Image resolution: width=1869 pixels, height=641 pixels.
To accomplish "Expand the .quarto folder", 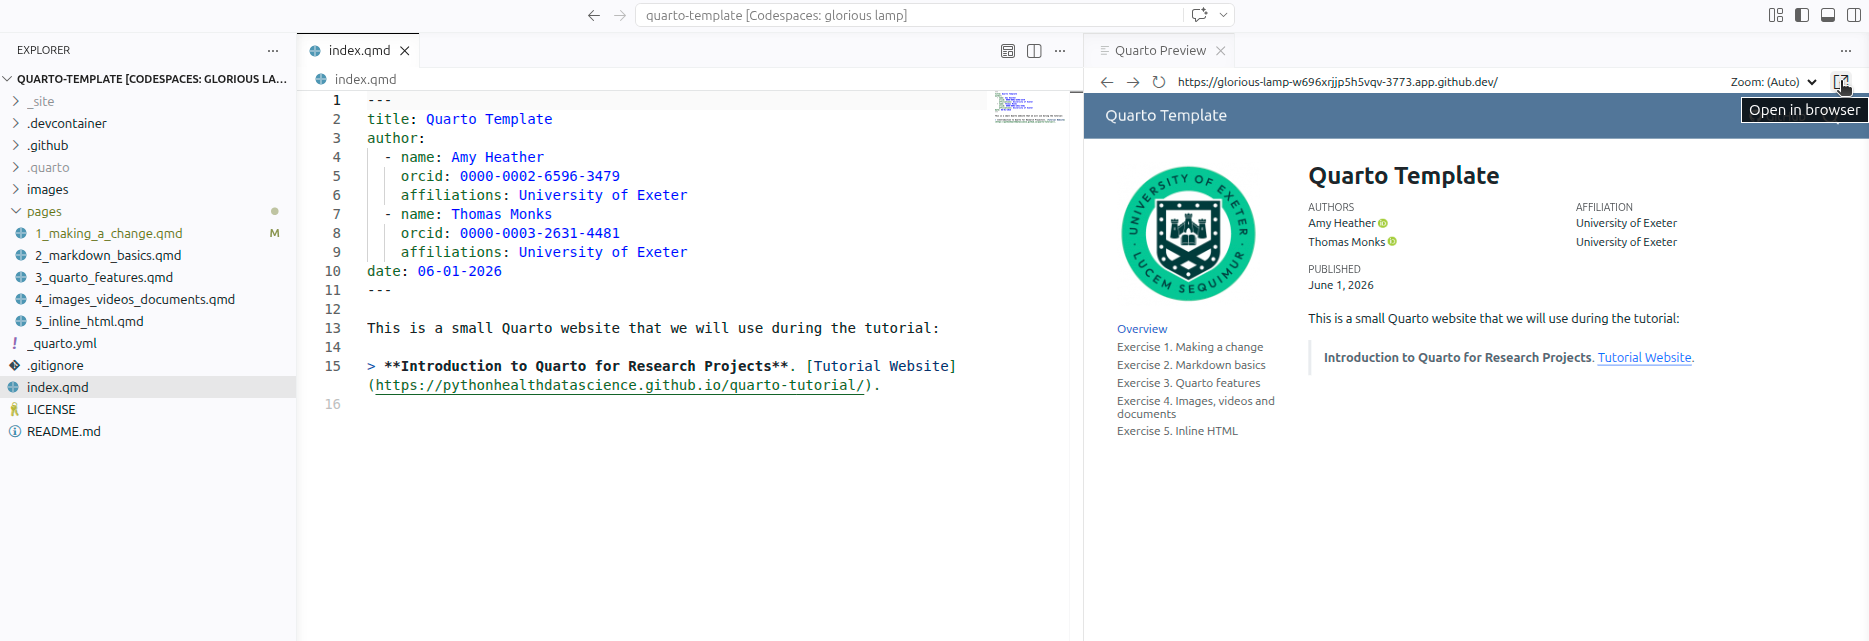I will pos(148,167).
